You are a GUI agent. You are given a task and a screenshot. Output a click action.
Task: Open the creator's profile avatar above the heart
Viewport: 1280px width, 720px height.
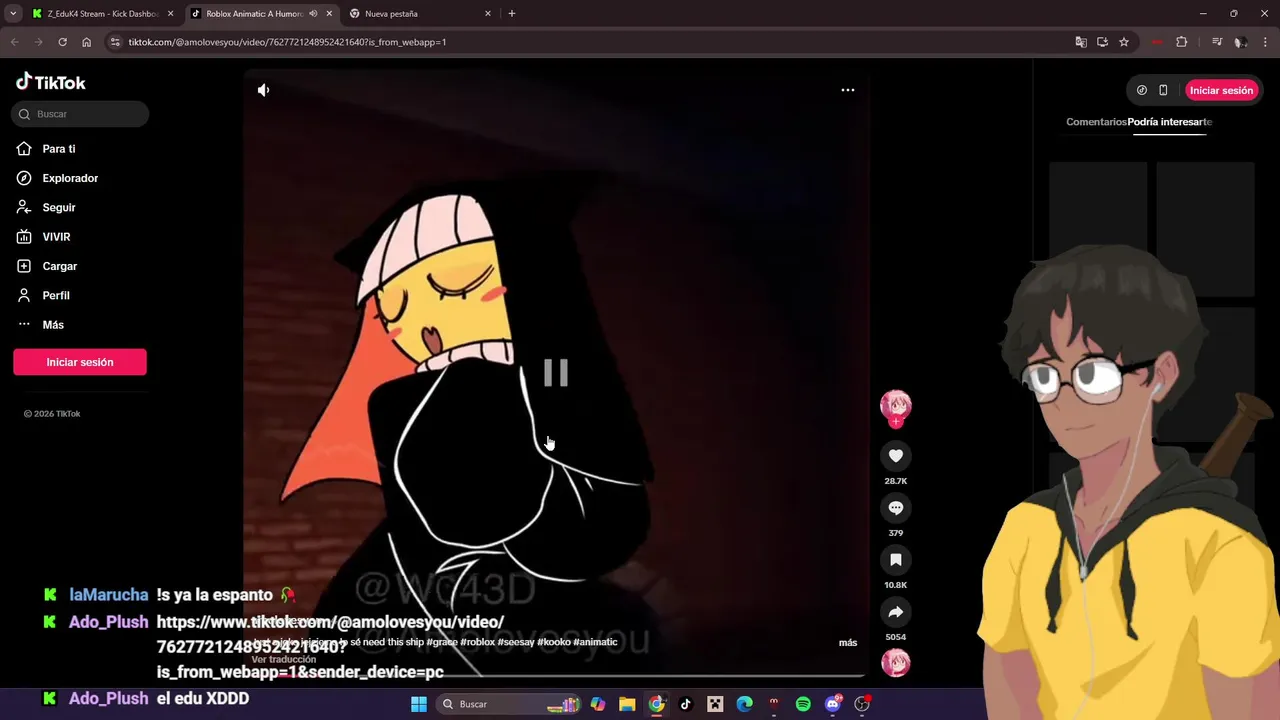pos(896,406)
